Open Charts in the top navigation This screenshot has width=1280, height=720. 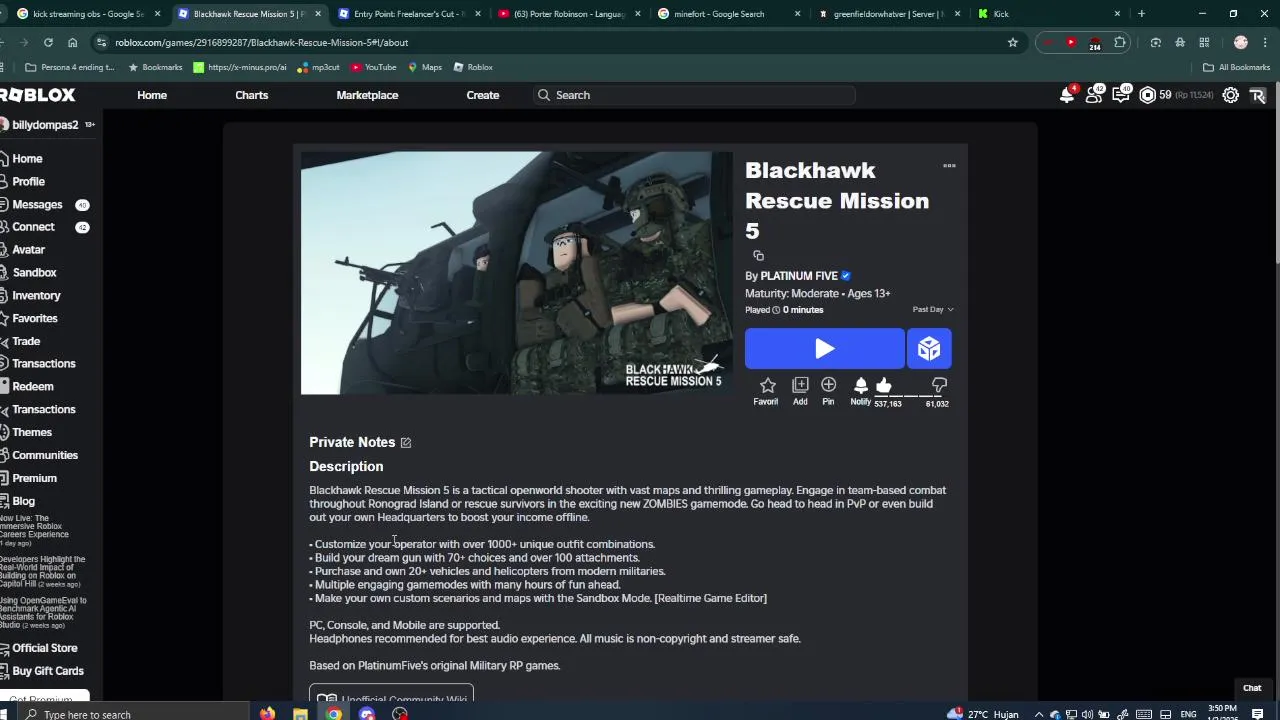[x=251, y=95]
